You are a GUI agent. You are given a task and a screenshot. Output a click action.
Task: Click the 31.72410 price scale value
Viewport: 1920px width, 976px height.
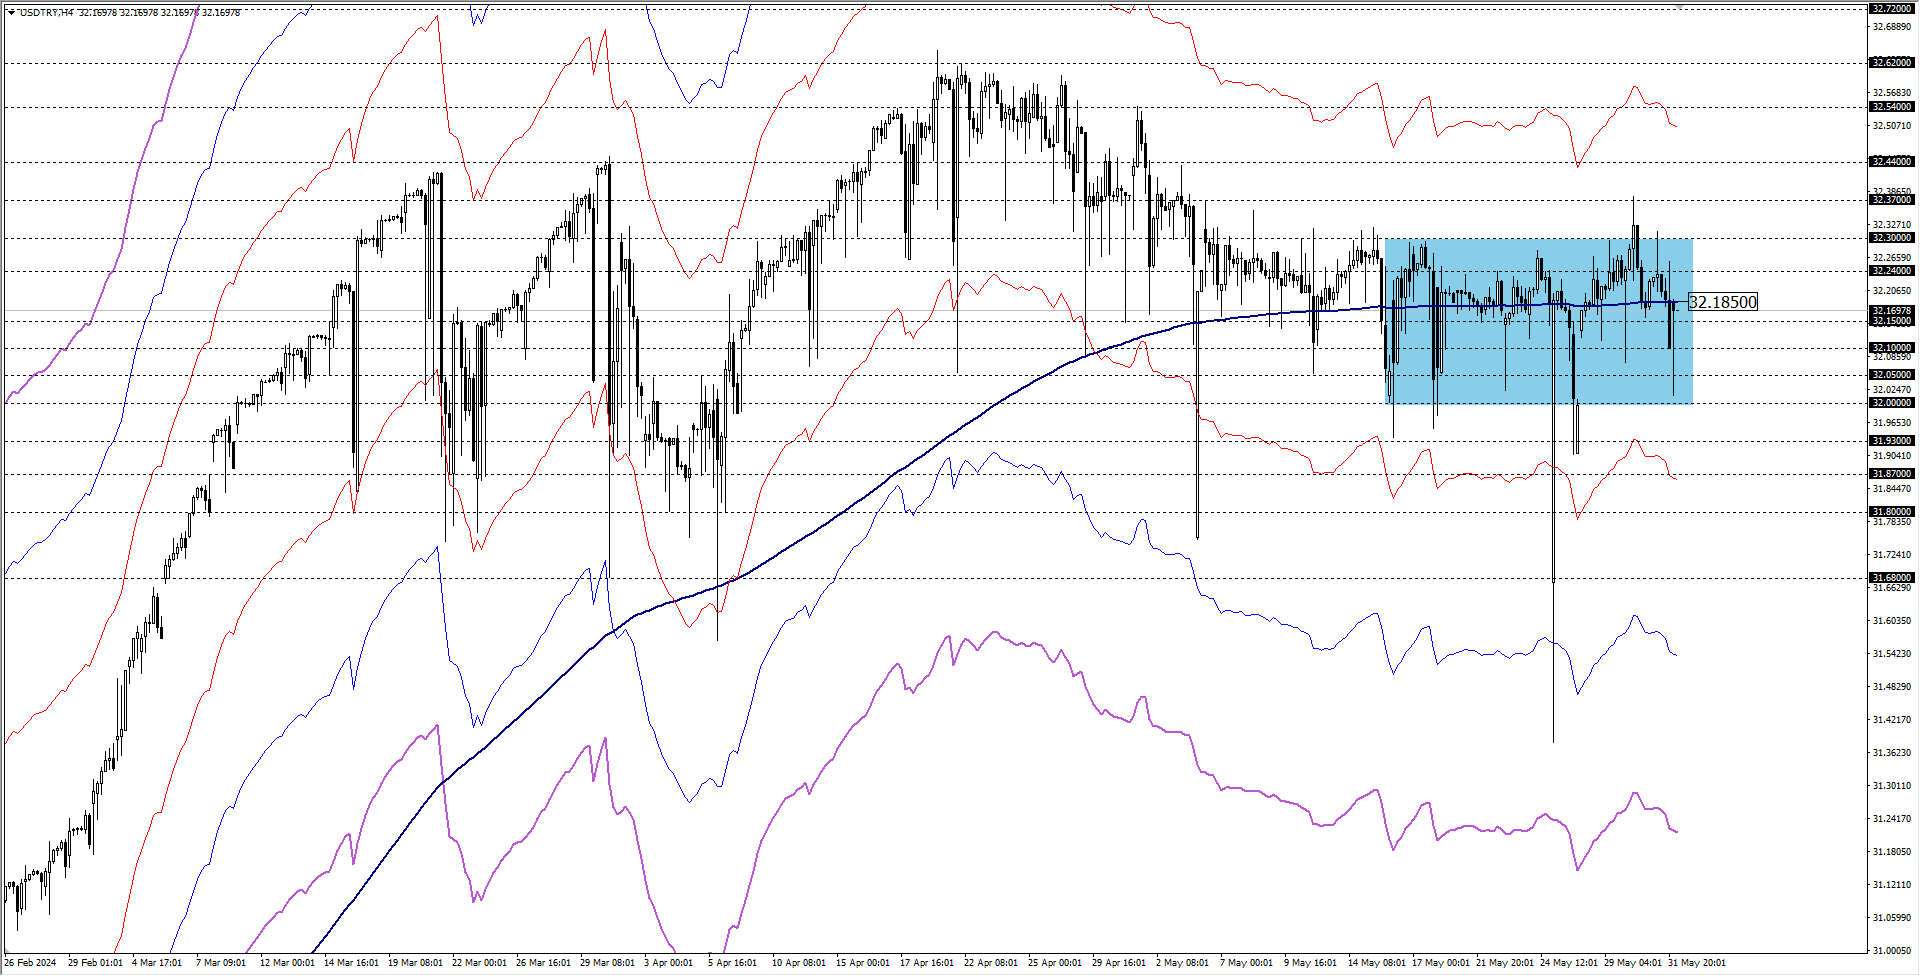coord(1892,555)
